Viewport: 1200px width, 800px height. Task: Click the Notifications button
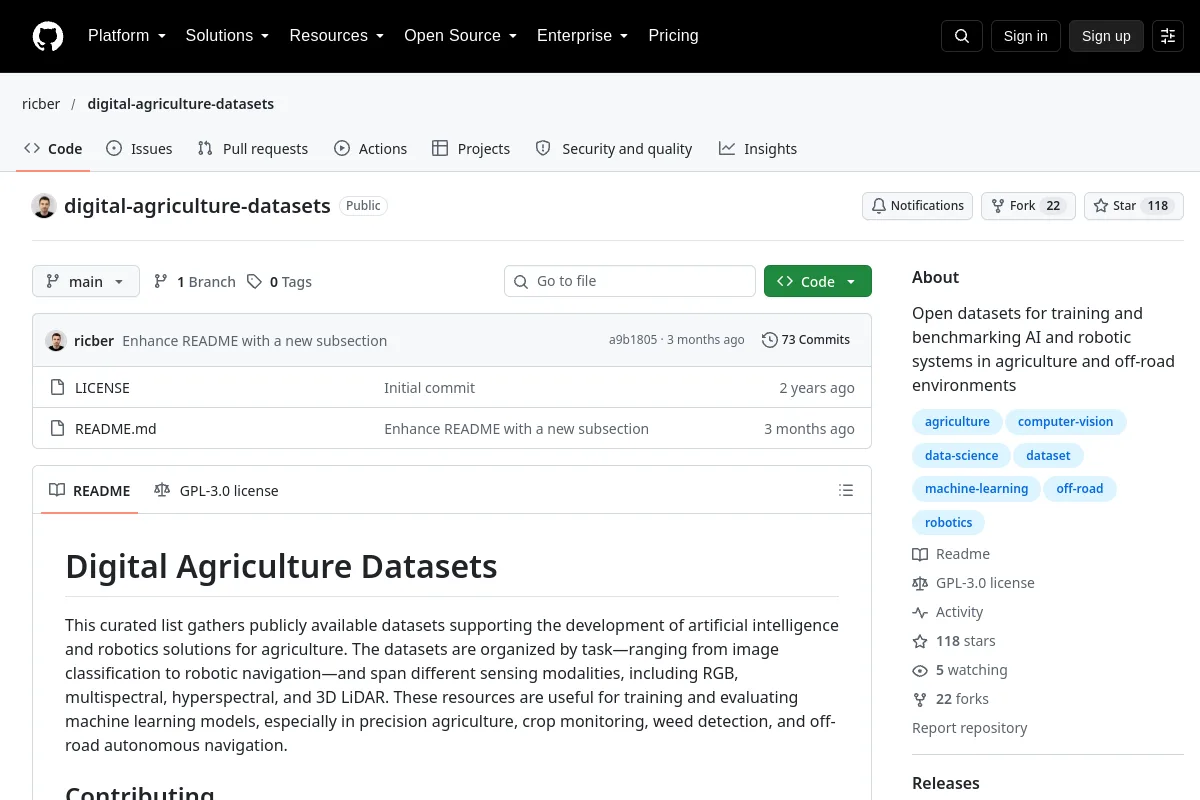918,206
